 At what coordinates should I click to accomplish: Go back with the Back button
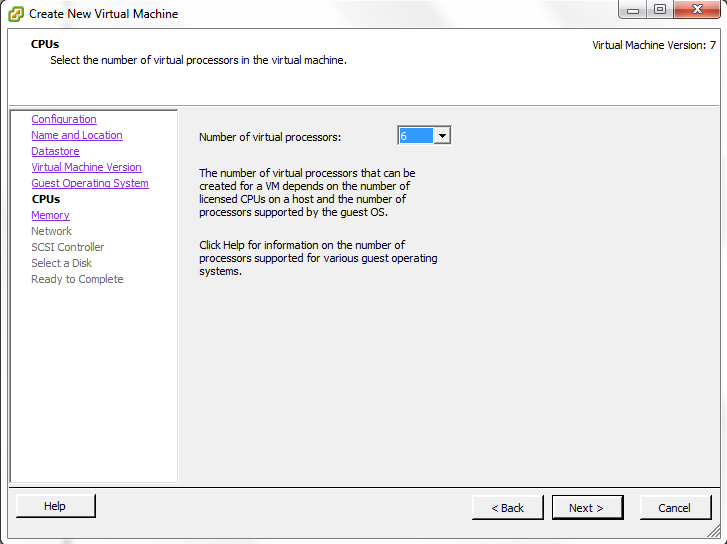(x=508, y=508)
